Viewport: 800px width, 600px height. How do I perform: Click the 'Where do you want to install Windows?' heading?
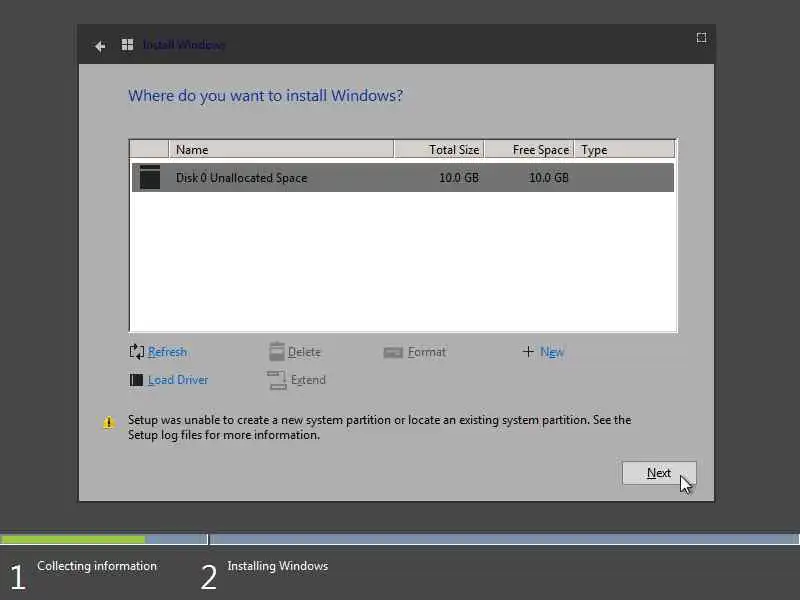265,95
